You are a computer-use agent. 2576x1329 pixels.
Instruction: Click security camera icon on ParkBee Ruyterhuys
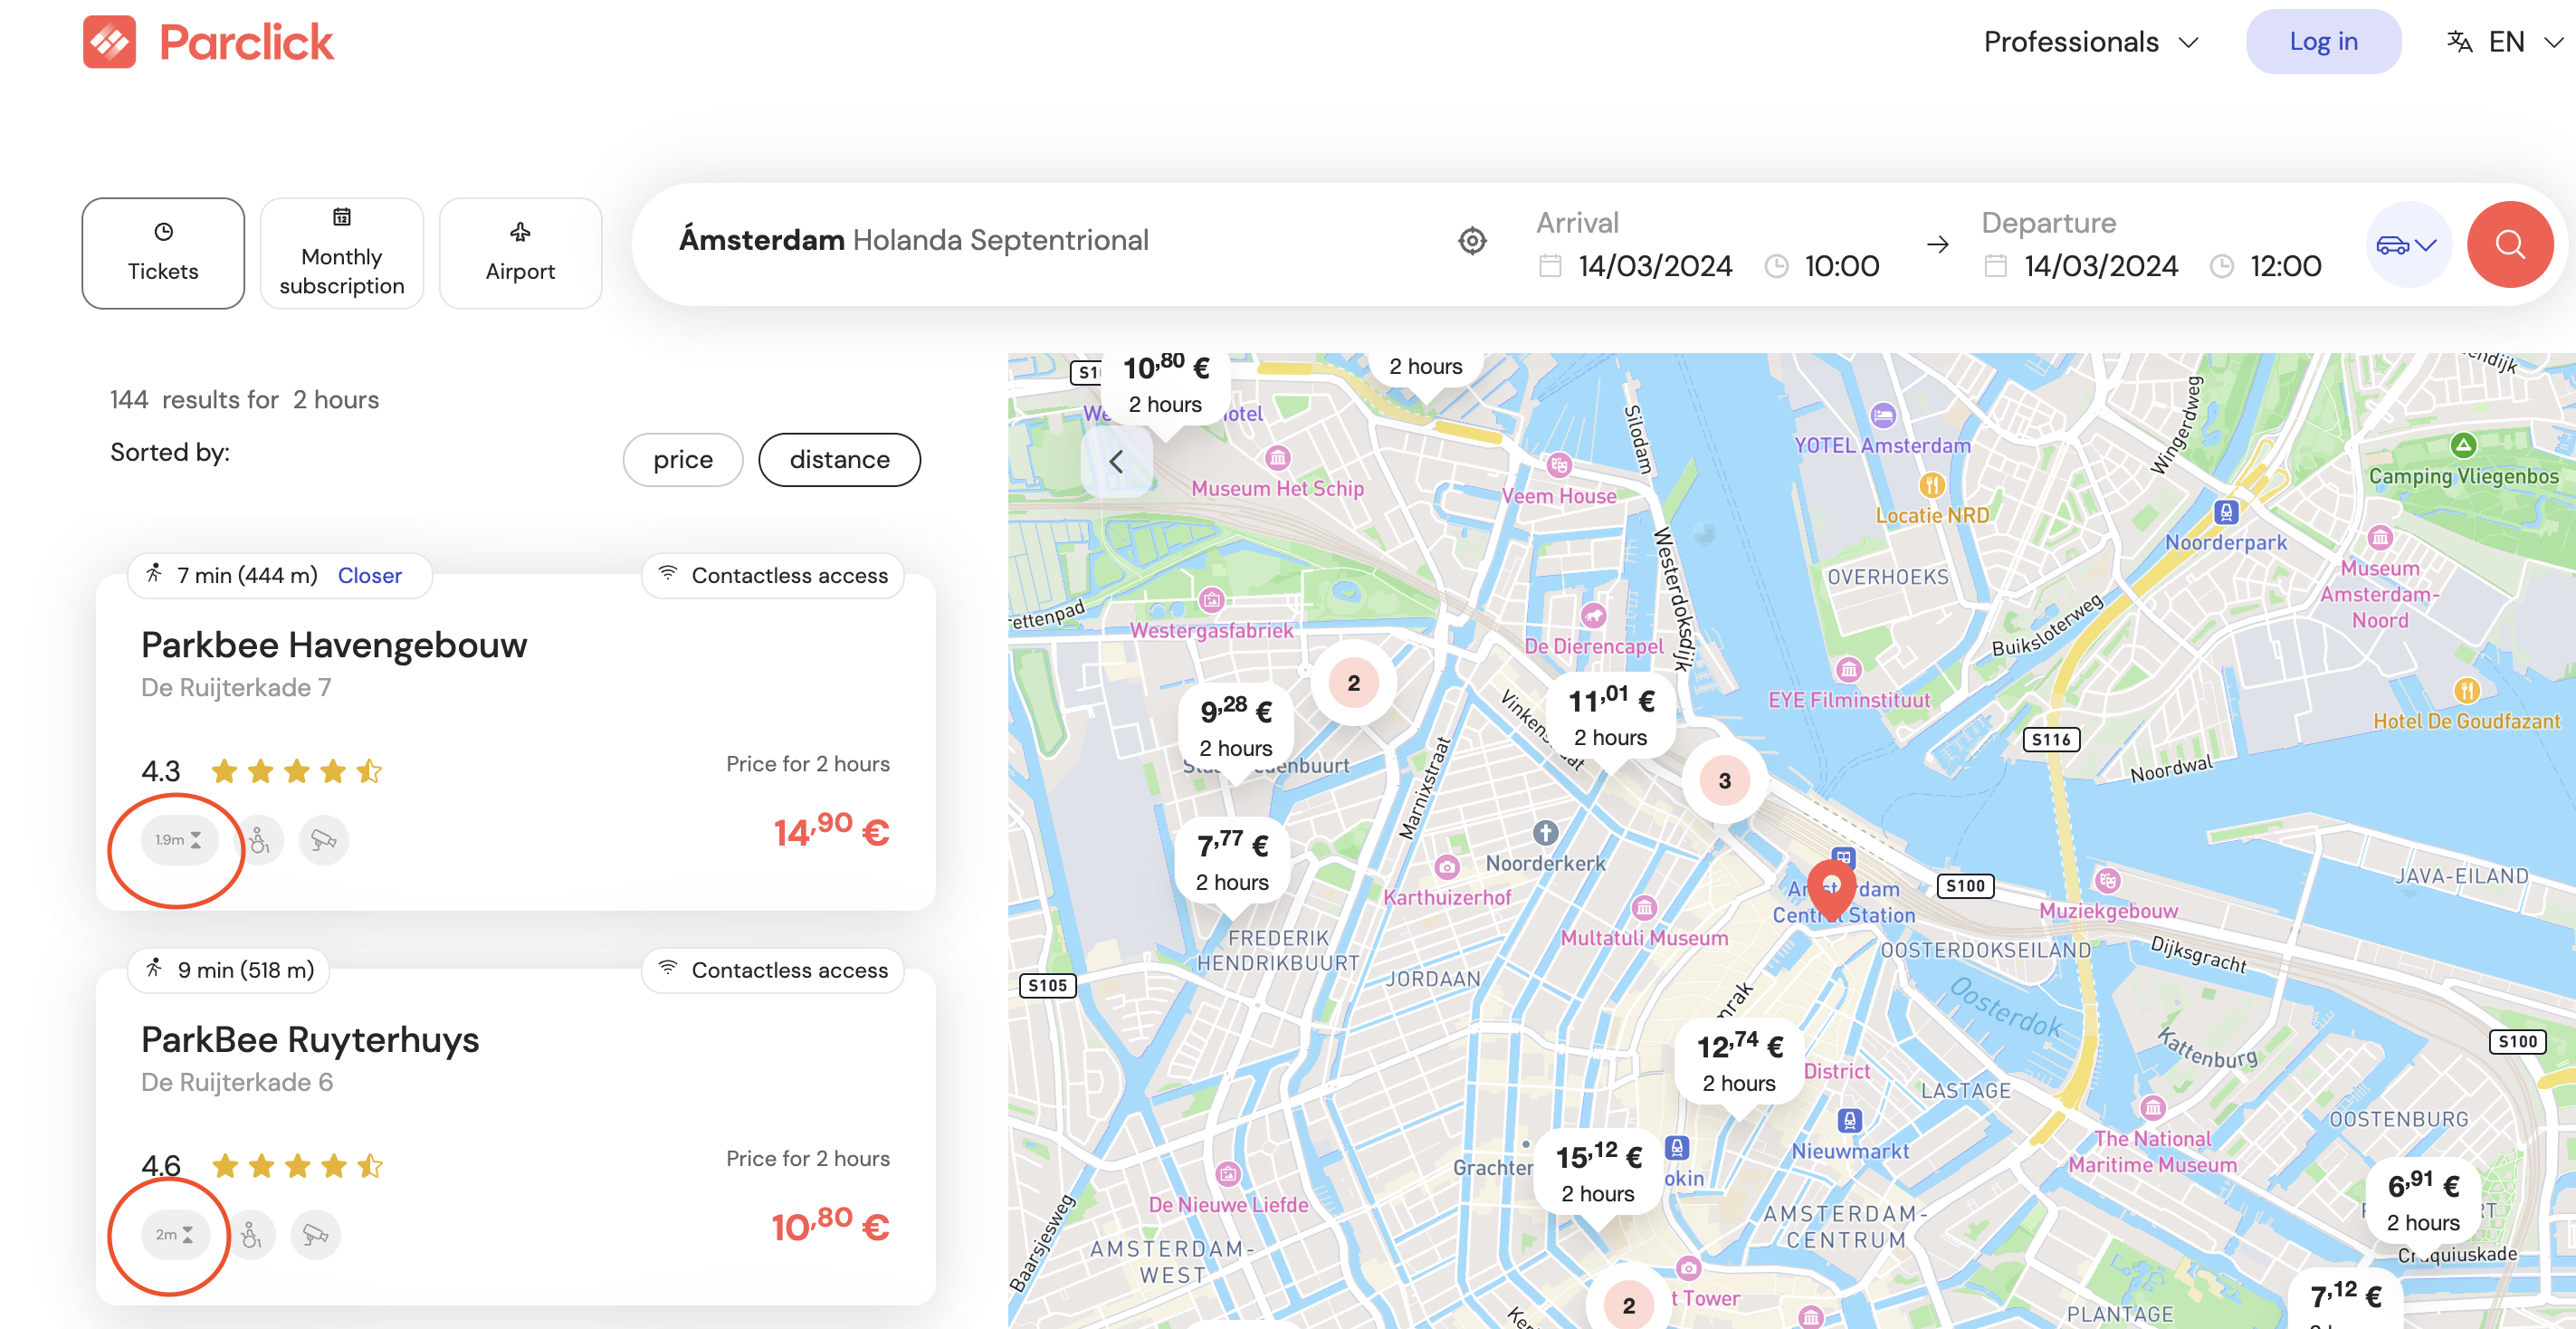pyautogui.click(x=315, y=1234)
